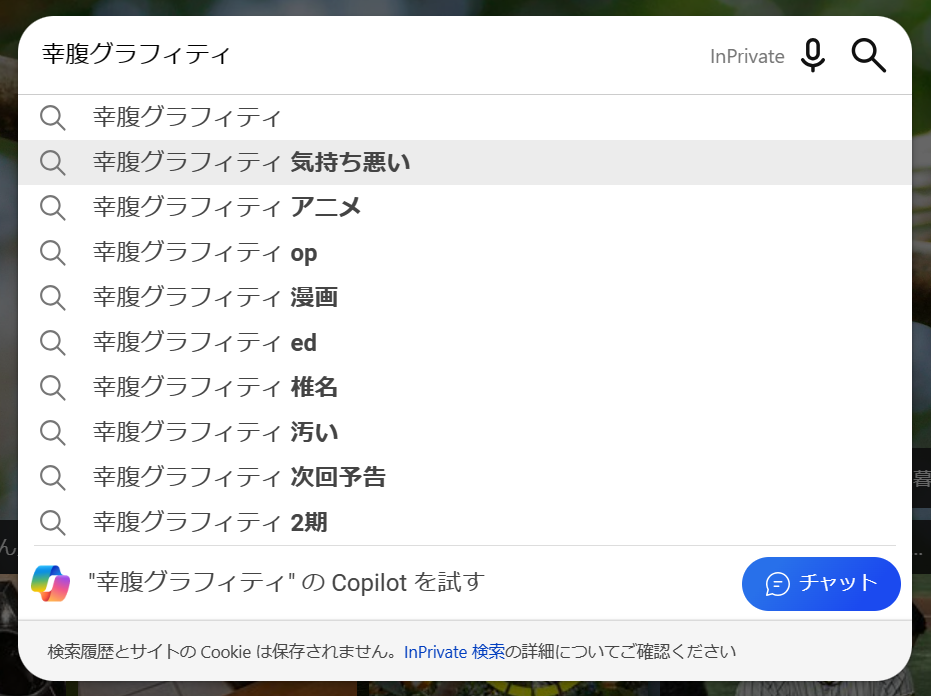Screen dimensions: 931x696
Task: Click the magnifier icon beside the 気持ち悪い suggestion
Action: point(53,163)
